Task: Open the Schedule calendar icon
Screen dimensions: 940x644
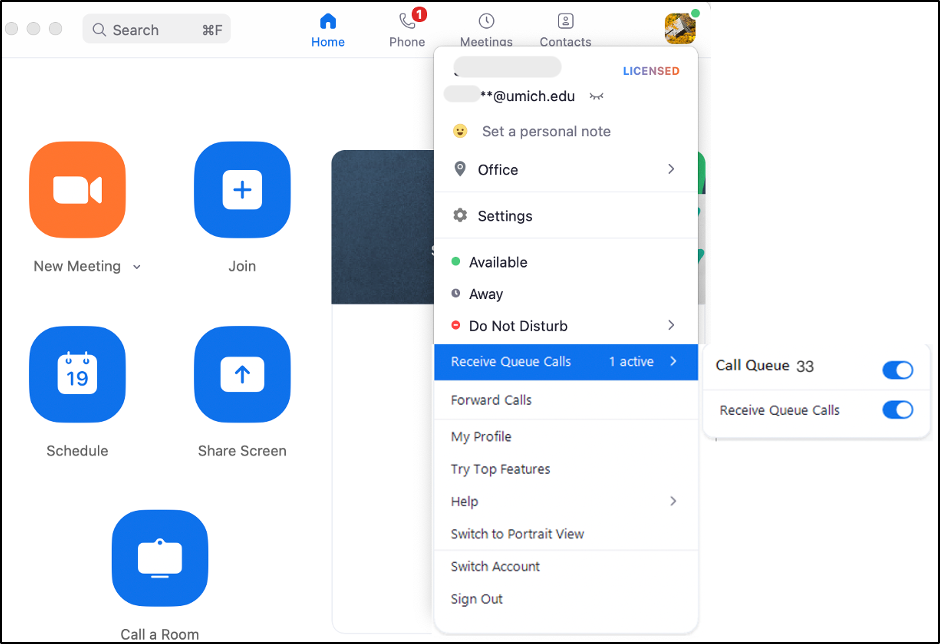Action: (x=77, y=374)
